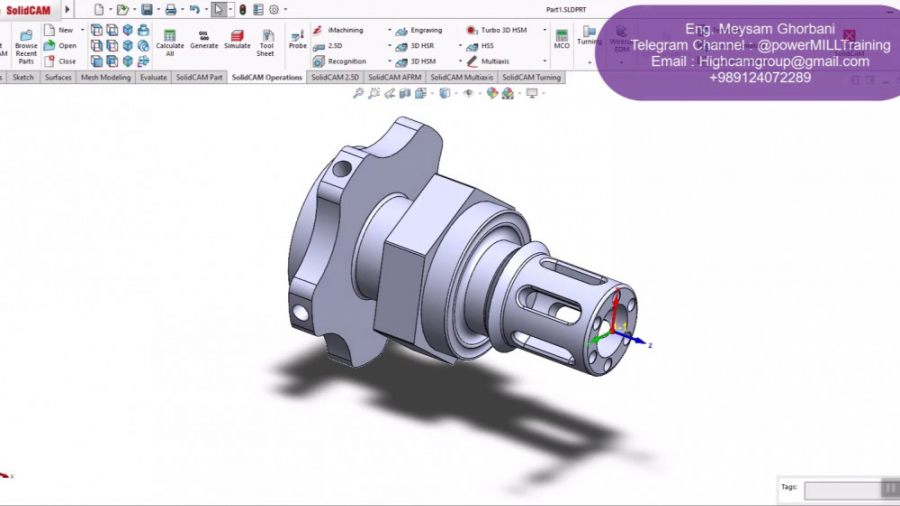This screenshot has width=900, height=506.
Task: Click the Engraving operation
Action: (x=420, y=30)
